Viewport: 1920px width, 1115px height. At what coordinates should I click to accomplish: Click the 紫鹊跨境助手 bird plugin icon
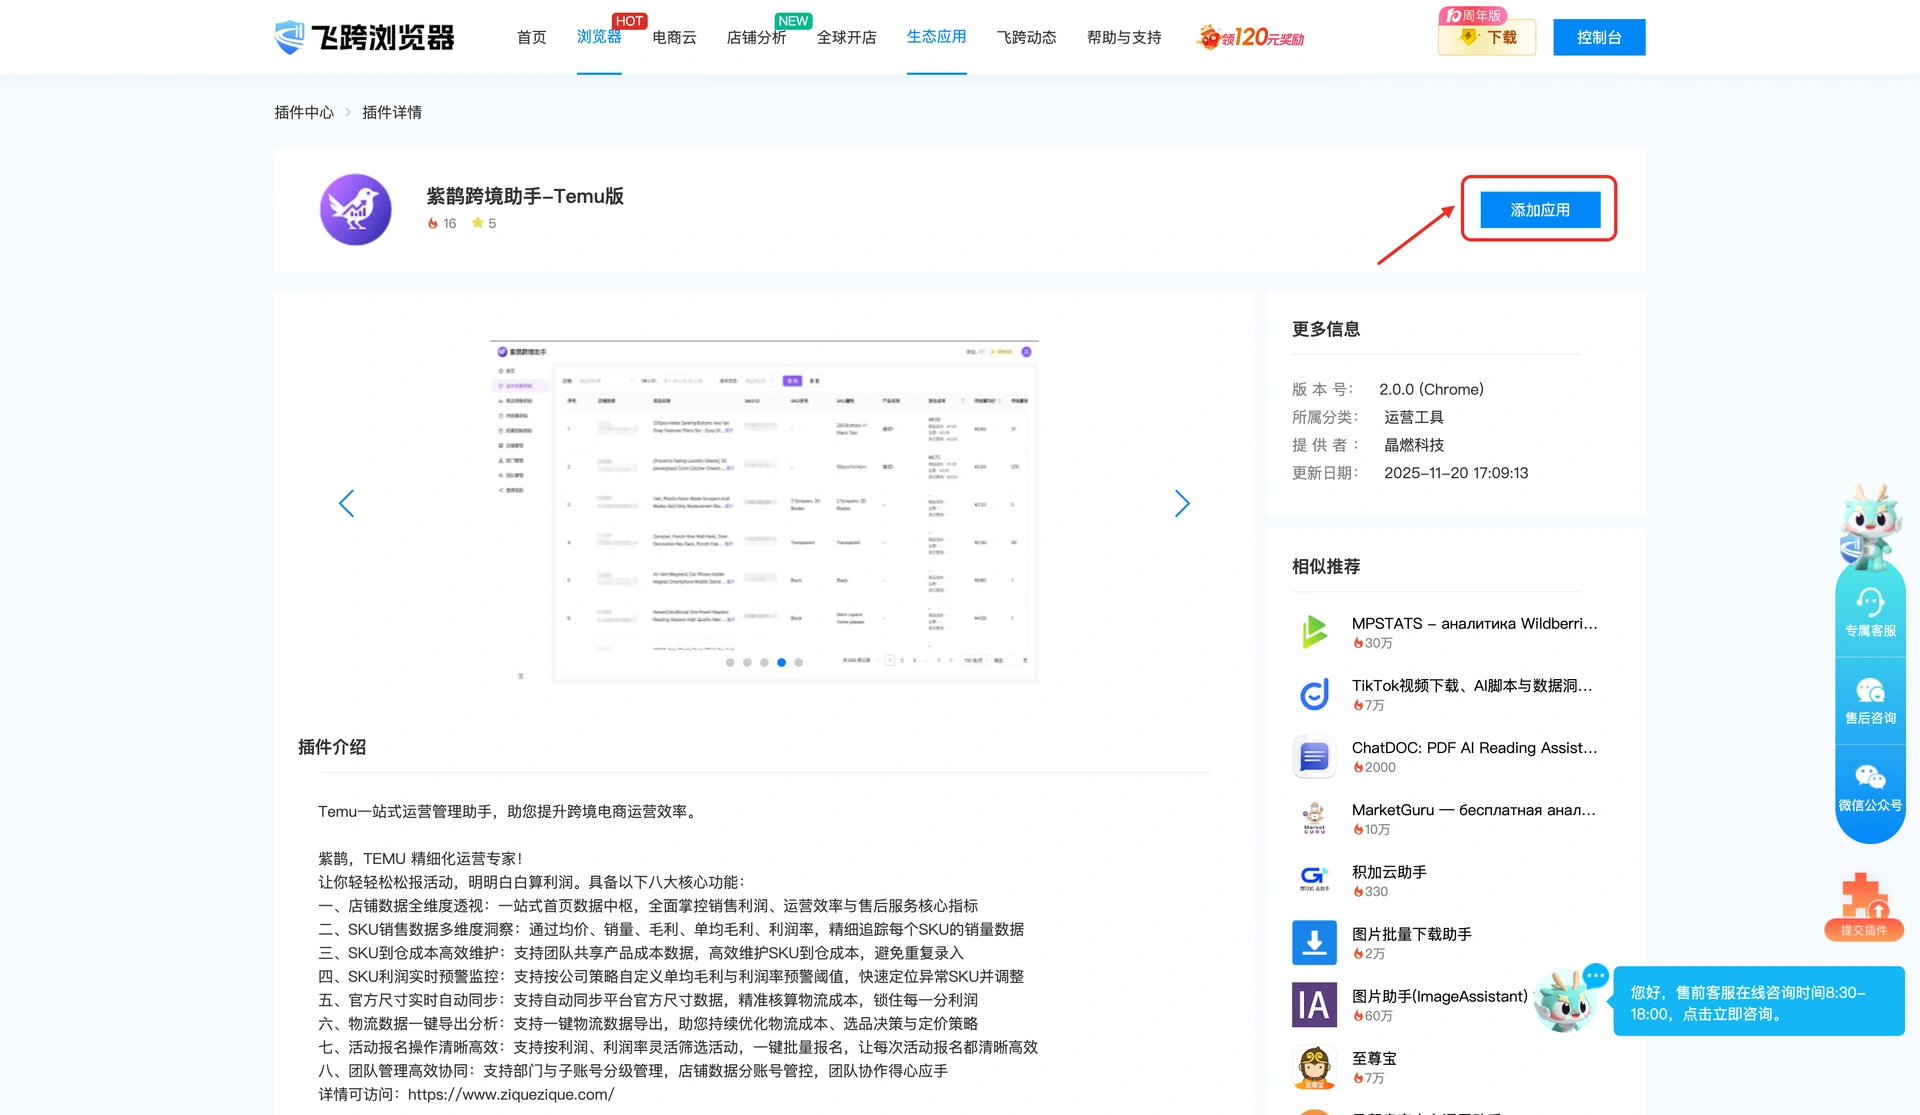[x=355, y=210]
